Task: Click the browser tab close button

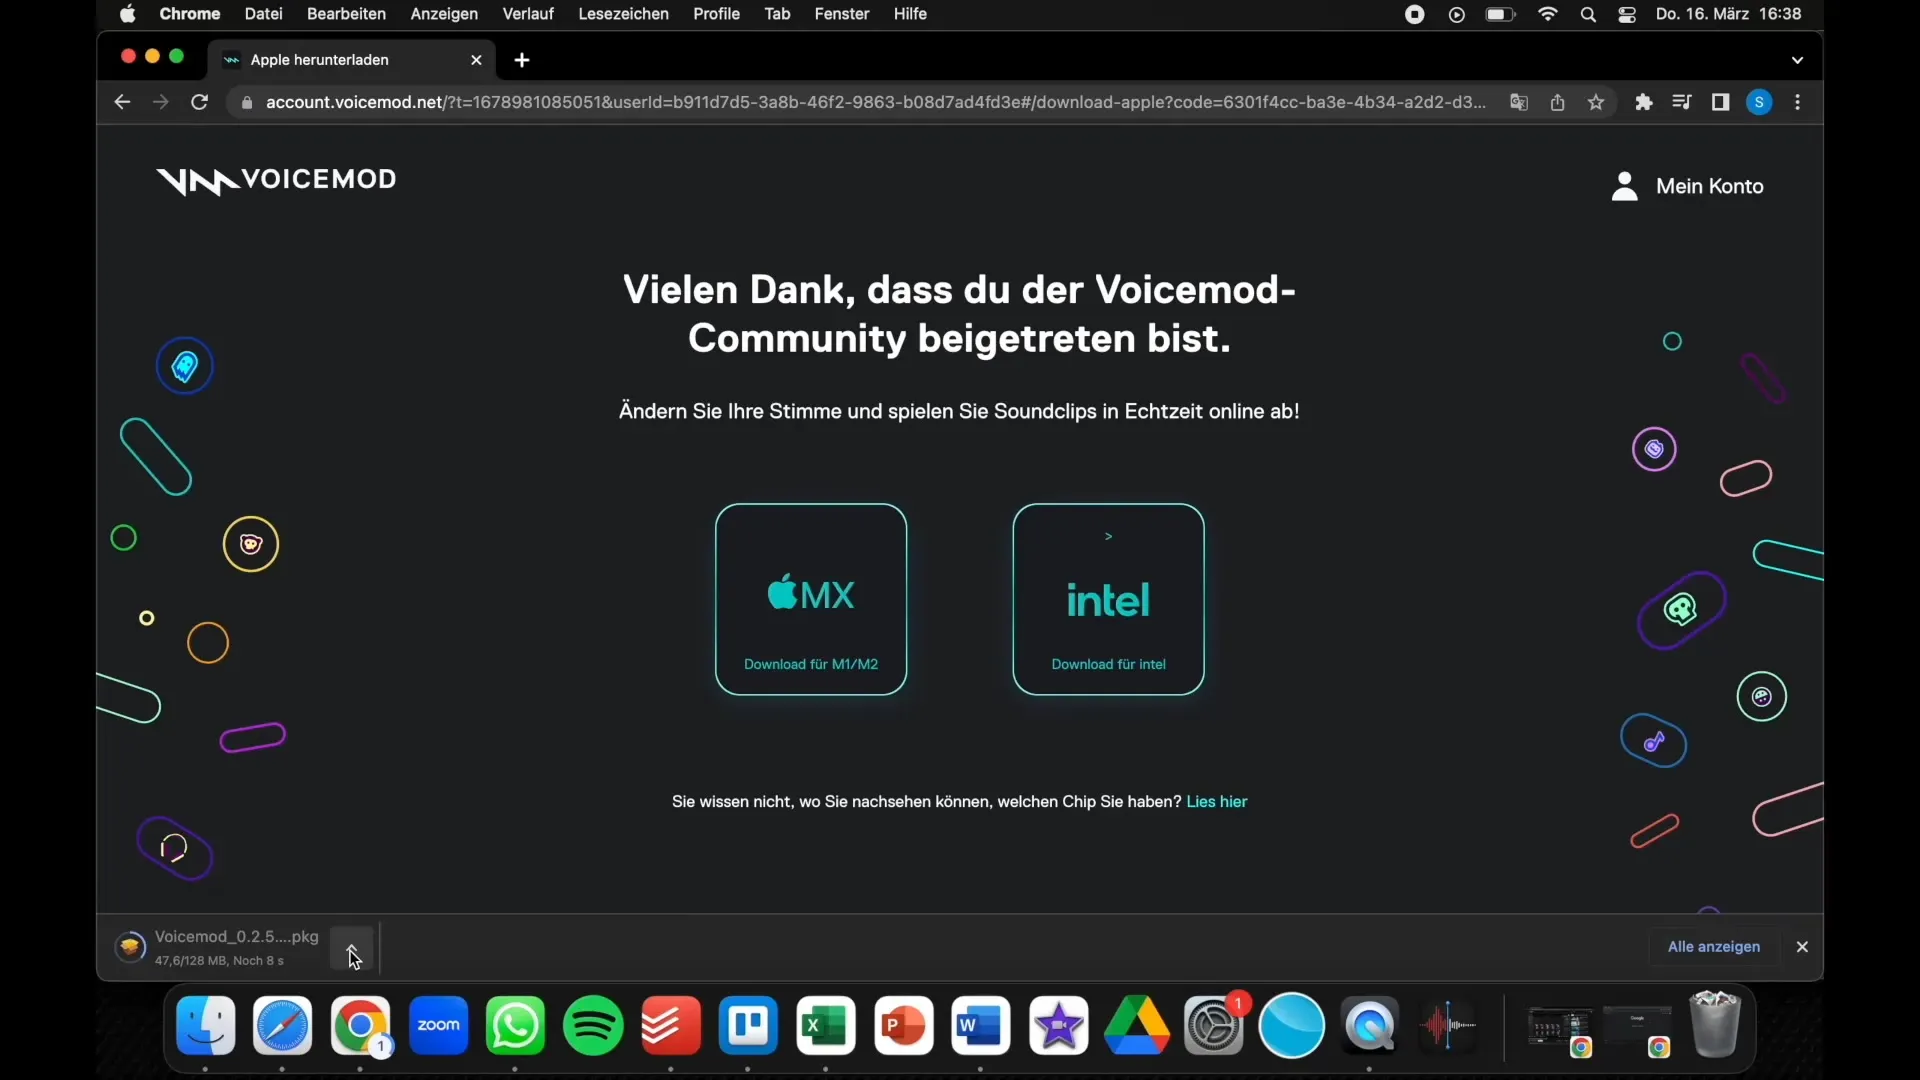Action: point(476,59)
